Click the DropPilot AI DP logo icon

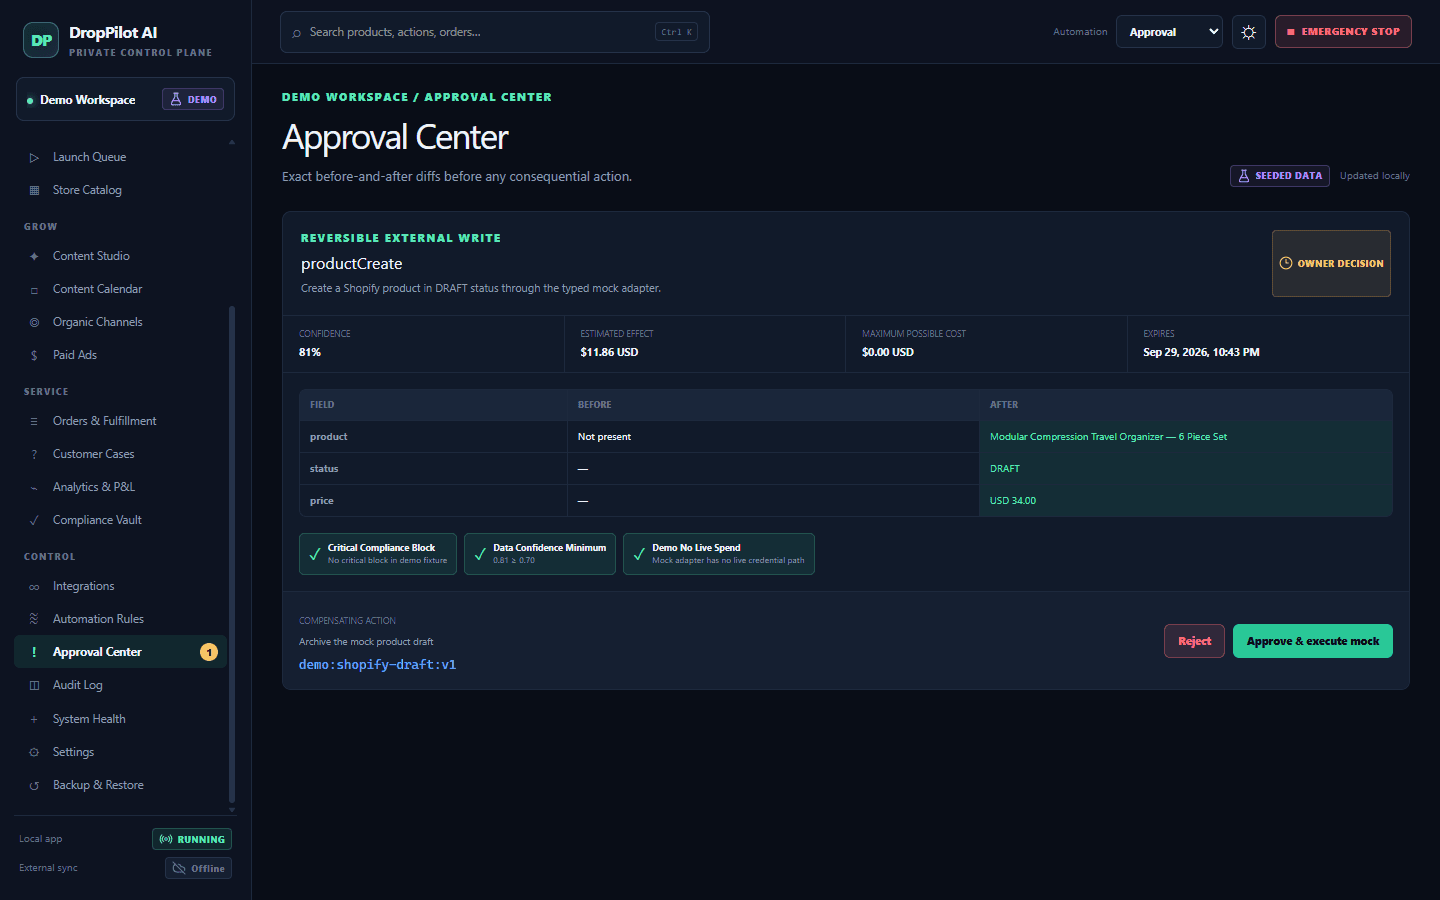click(41, 40)
